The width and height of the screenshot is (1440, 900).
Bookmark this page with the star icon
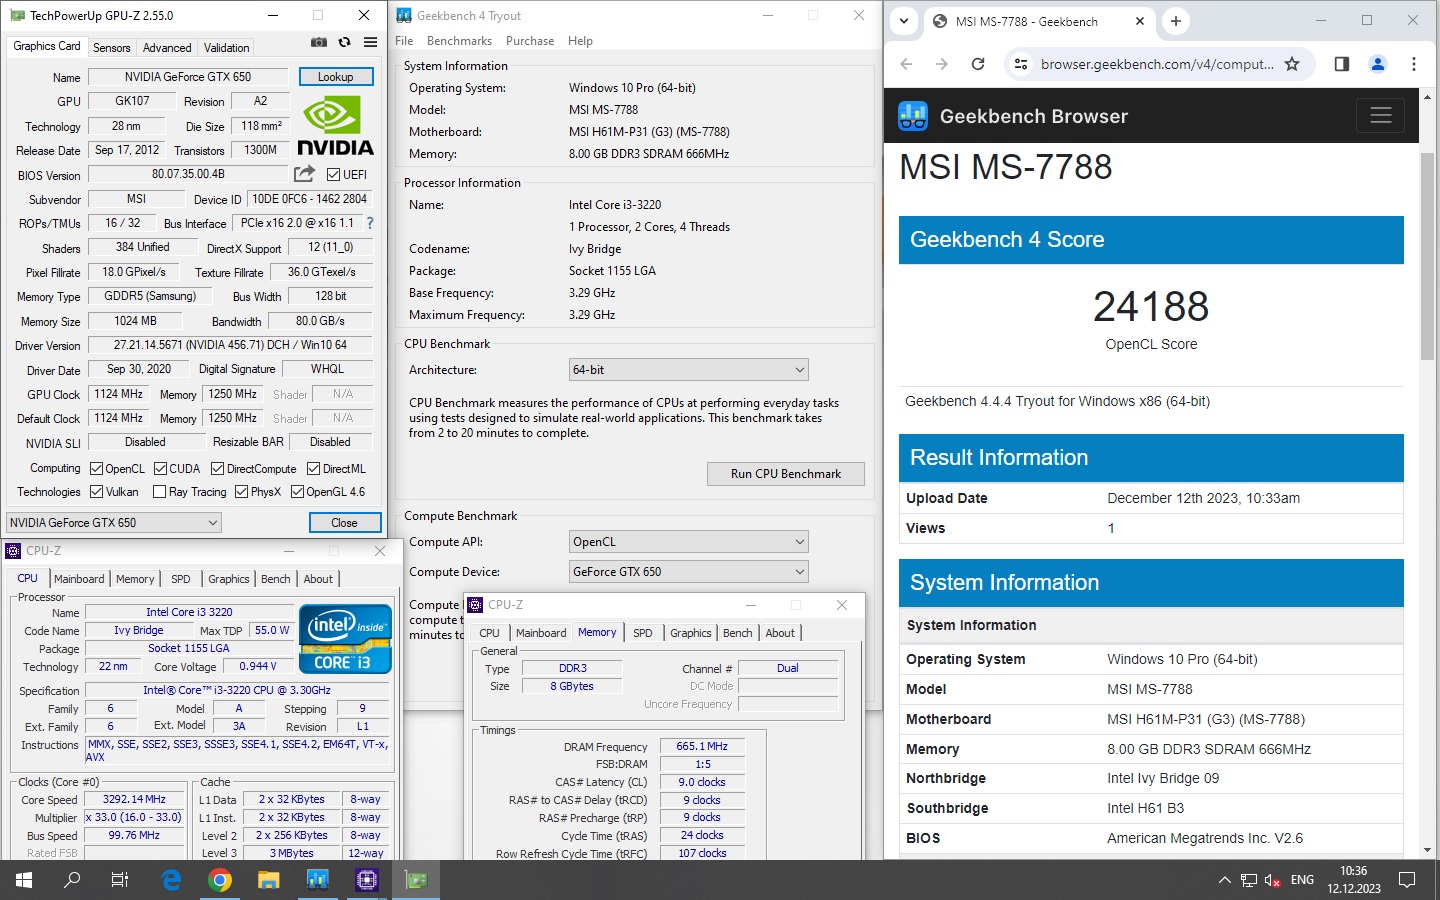[1292, 64]
